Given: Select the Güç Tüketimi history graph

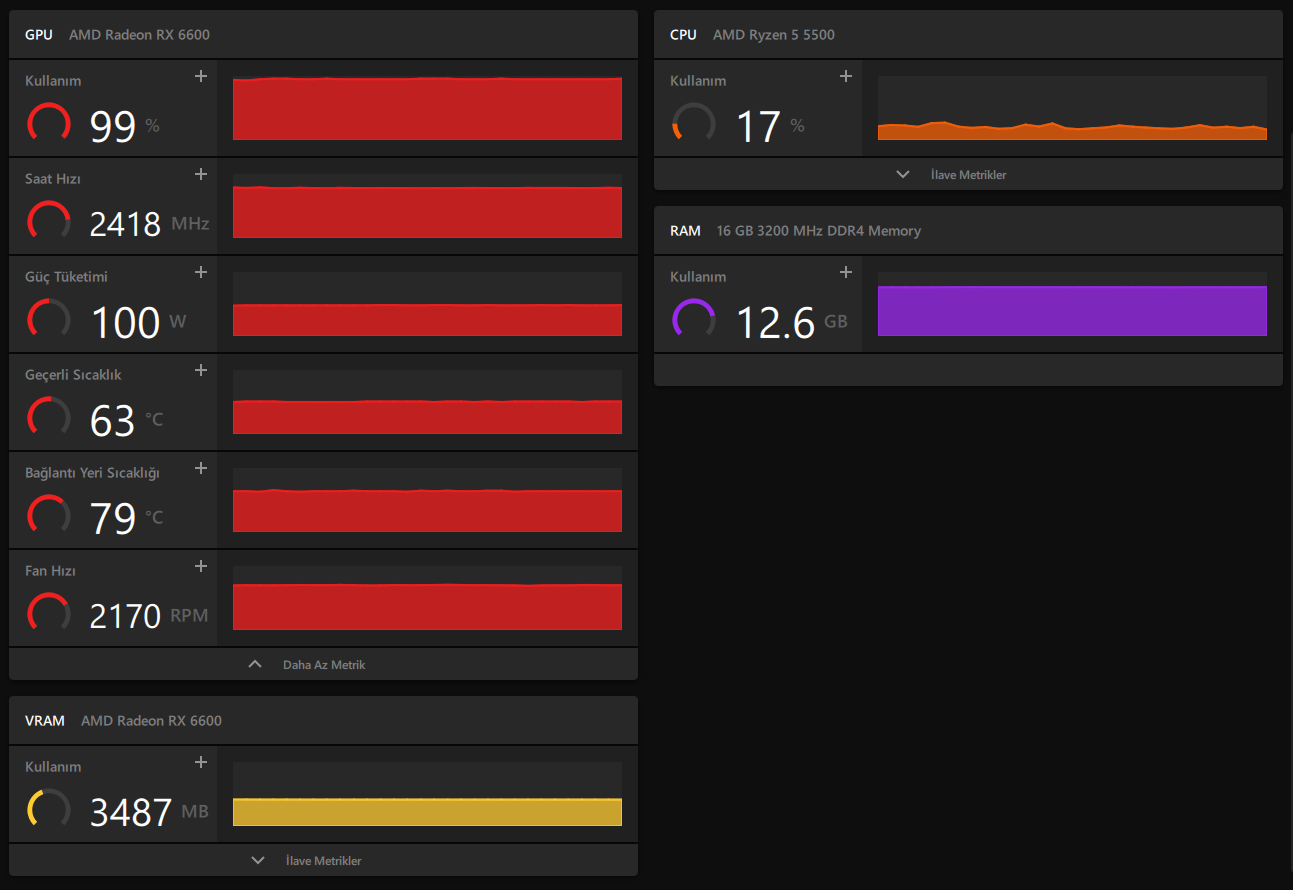Looking at the screenshot, I should pyautogui.click(x=427, y=304).
